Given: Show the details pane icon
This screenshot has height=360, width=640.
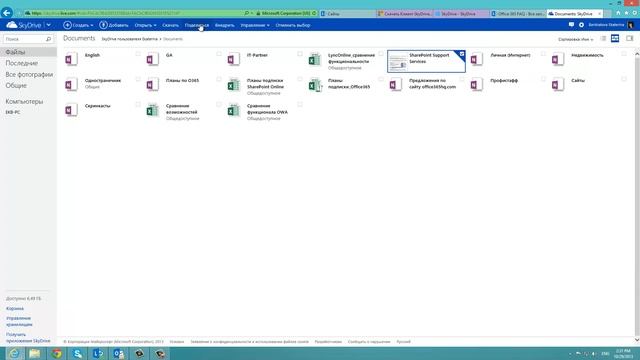Looking at the screenshot, I should pos(630,38).
